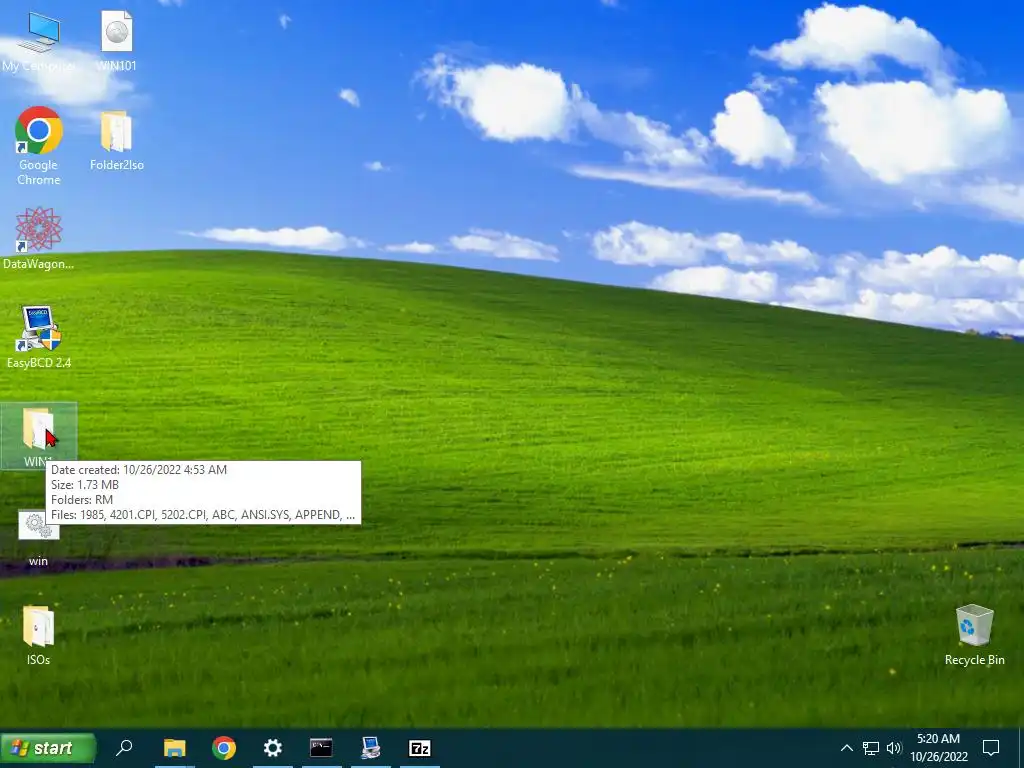Click the Show desktop sliver at taskbar end
Image resolution: width=1024 pixels, height=768 pixels.
click(1021, 748)
